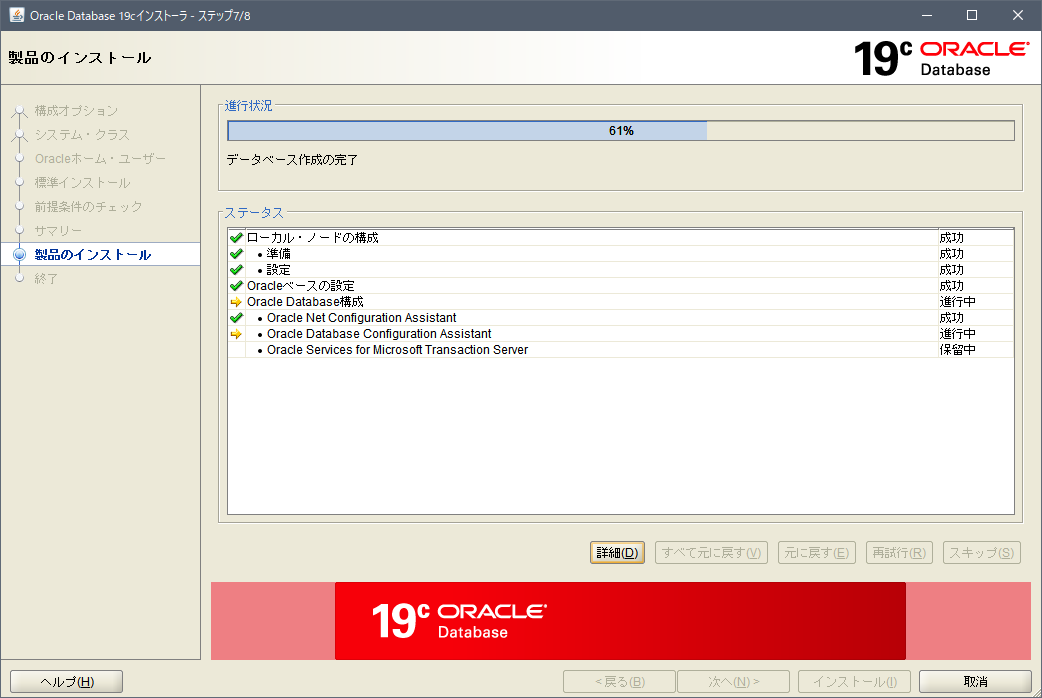Image resolution: width=1042 pixels, height=698 pixels.
Task: Click the green check icon next to 設定
Action: [236, 269]
